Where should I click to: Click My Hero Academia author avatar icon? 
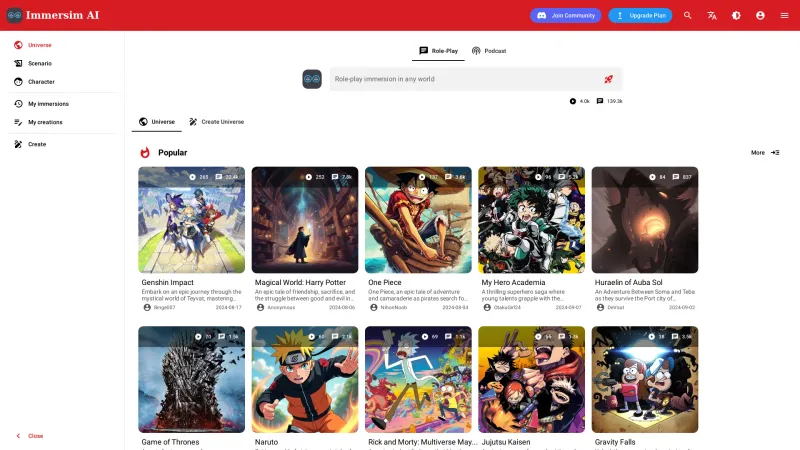487,308
